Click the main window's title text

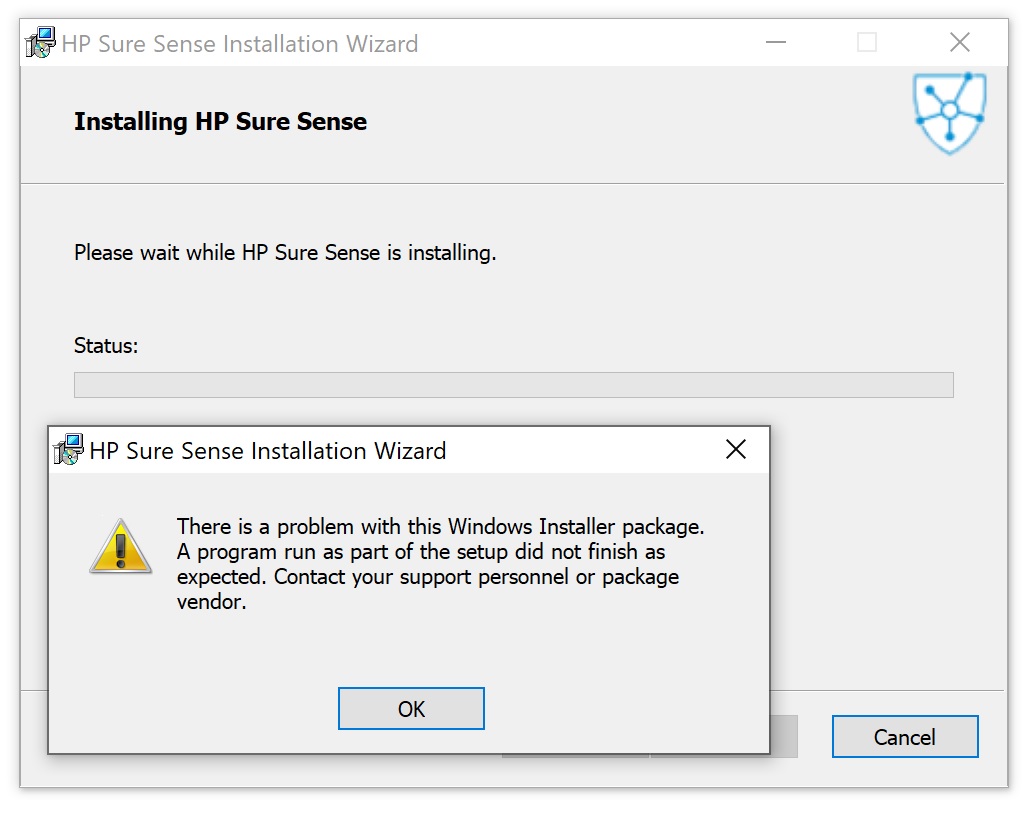coord(239,44)
